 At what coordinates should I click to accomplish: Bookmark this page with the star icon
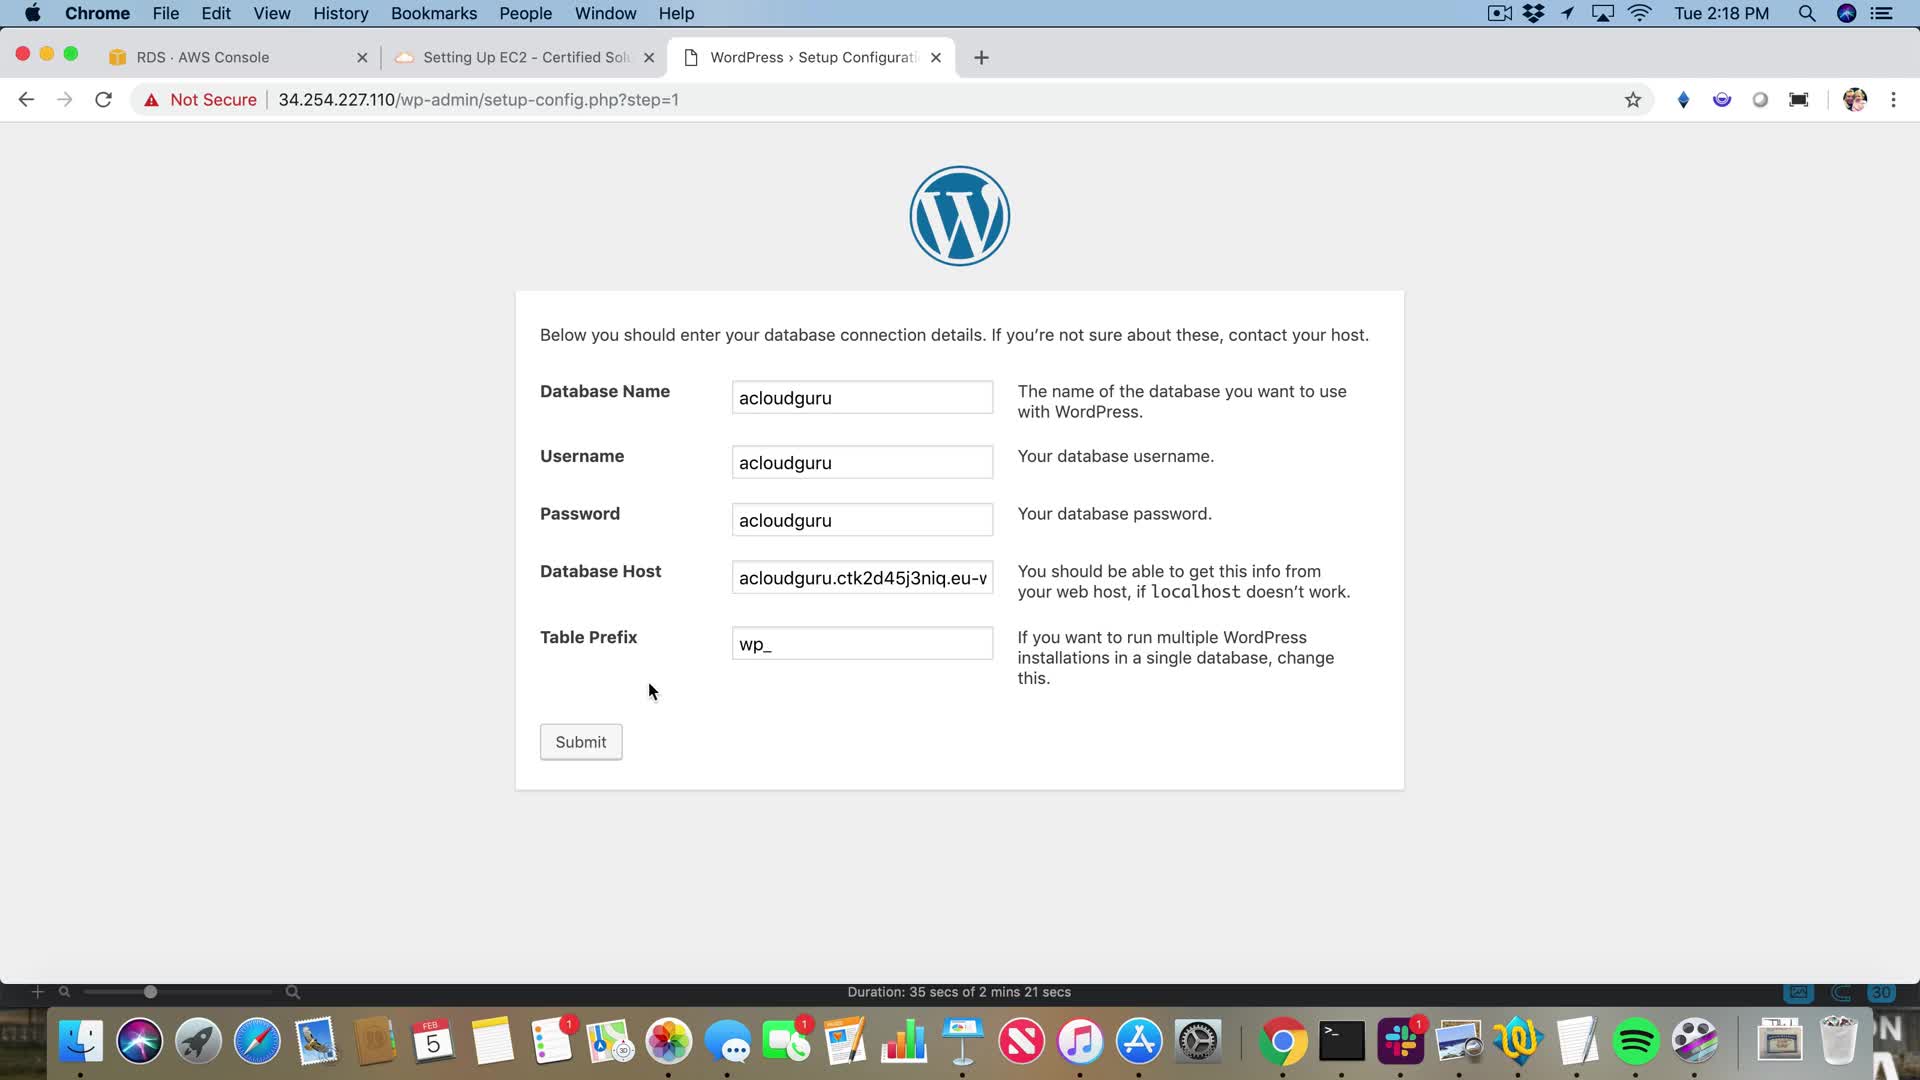click(x=1633, y=100)
